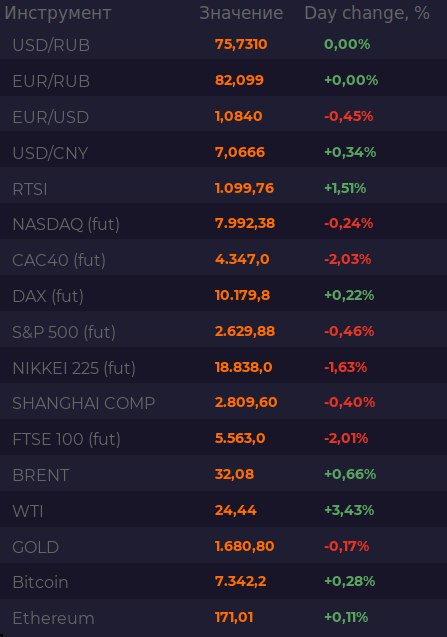The image size is (447, 637).
Task: Open S&P 500 (fut) row
Action: tap(224, 332)
